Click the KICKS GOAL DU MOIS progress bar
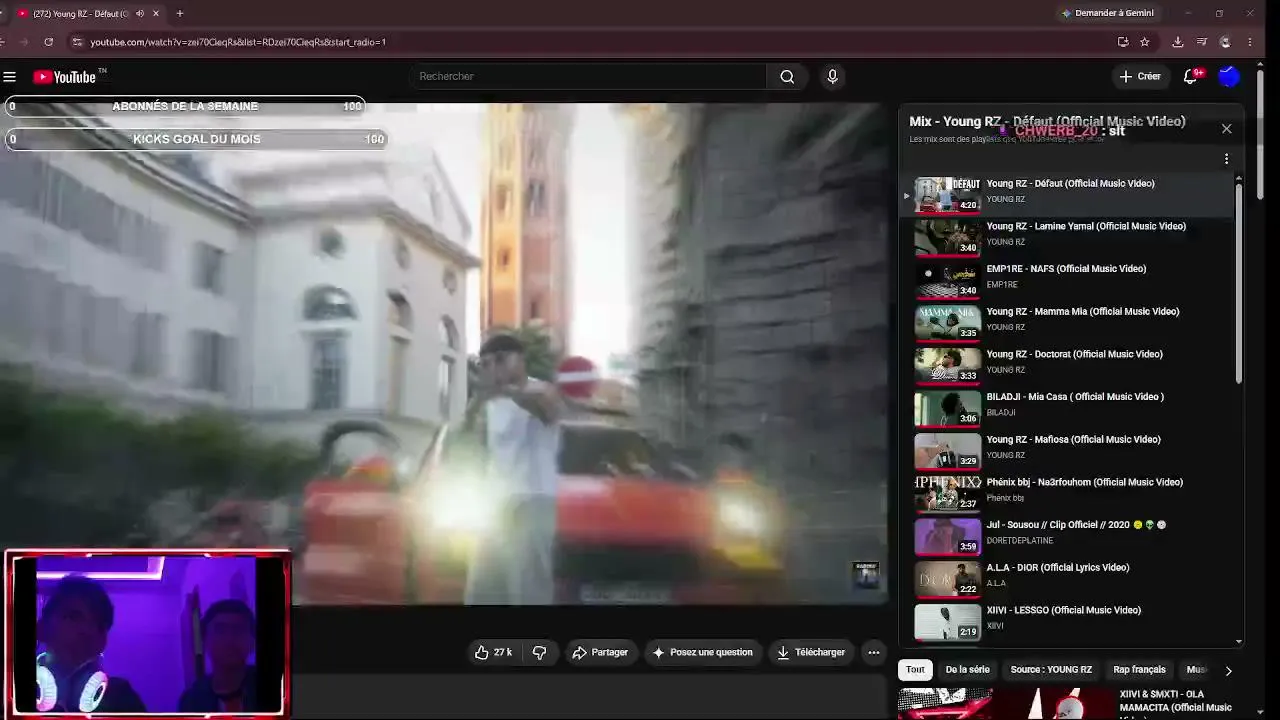The height and width of the screenshot is (720, 1280). click(196, 139)
